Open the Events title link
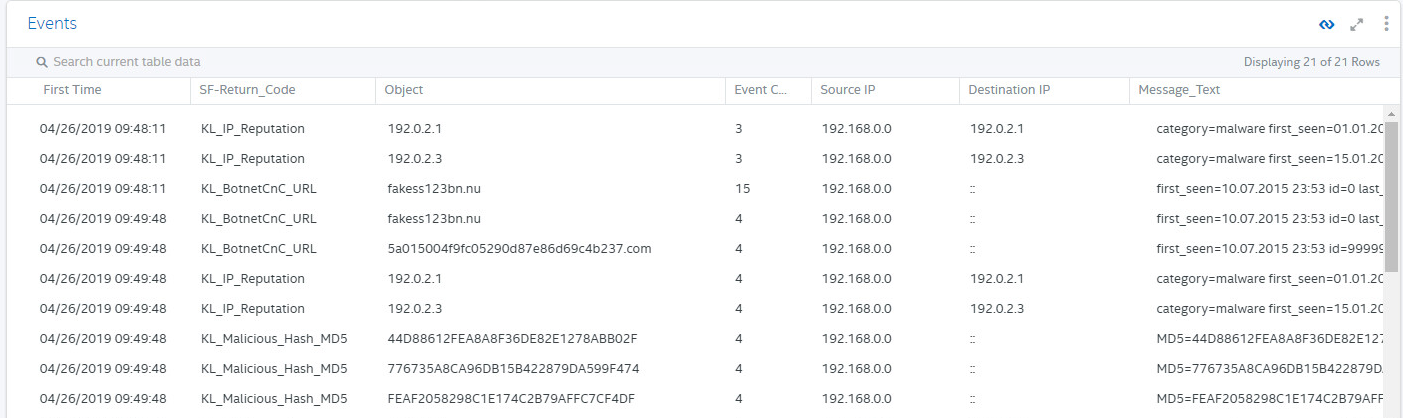 tap(52, 24)
